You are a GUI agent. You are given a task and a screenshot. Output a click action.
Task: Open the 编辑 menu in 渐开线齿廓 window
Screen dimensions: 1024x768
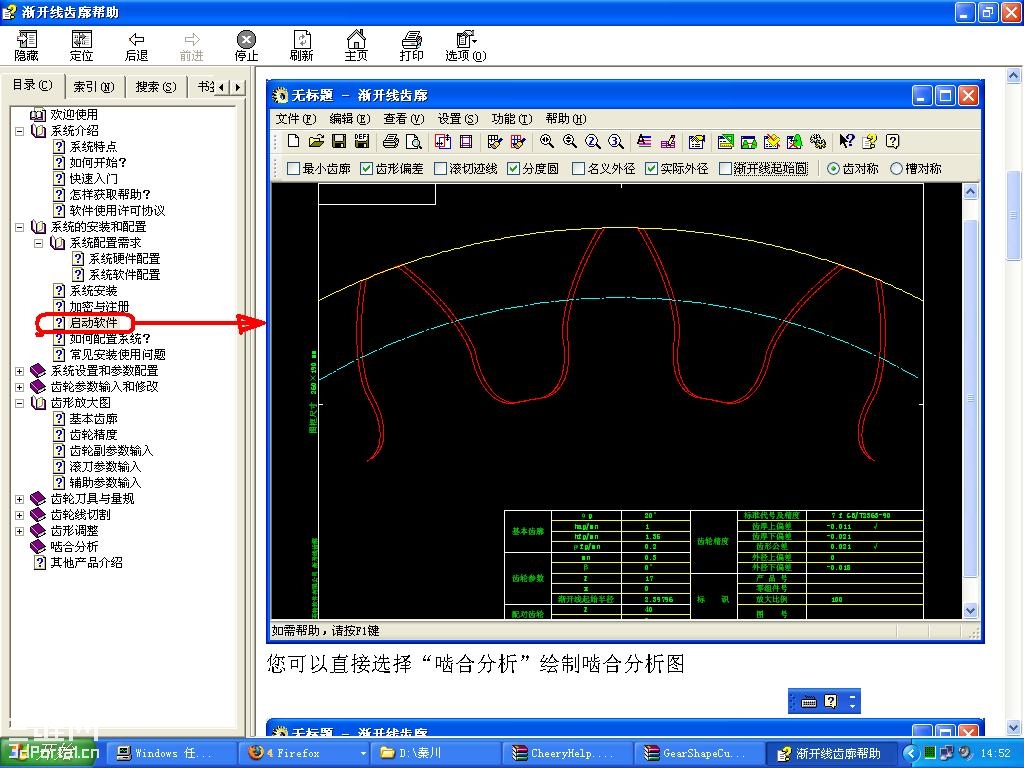pos(349,118)
